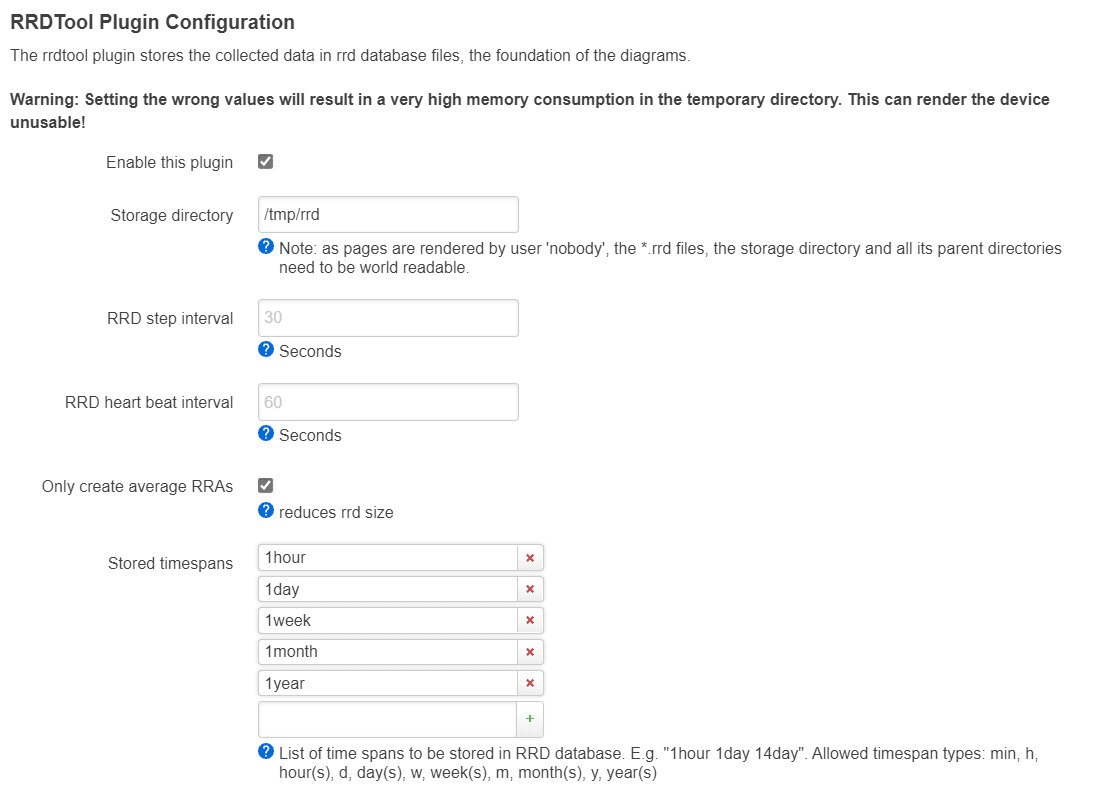Focus the RRD step interval field

388,318
